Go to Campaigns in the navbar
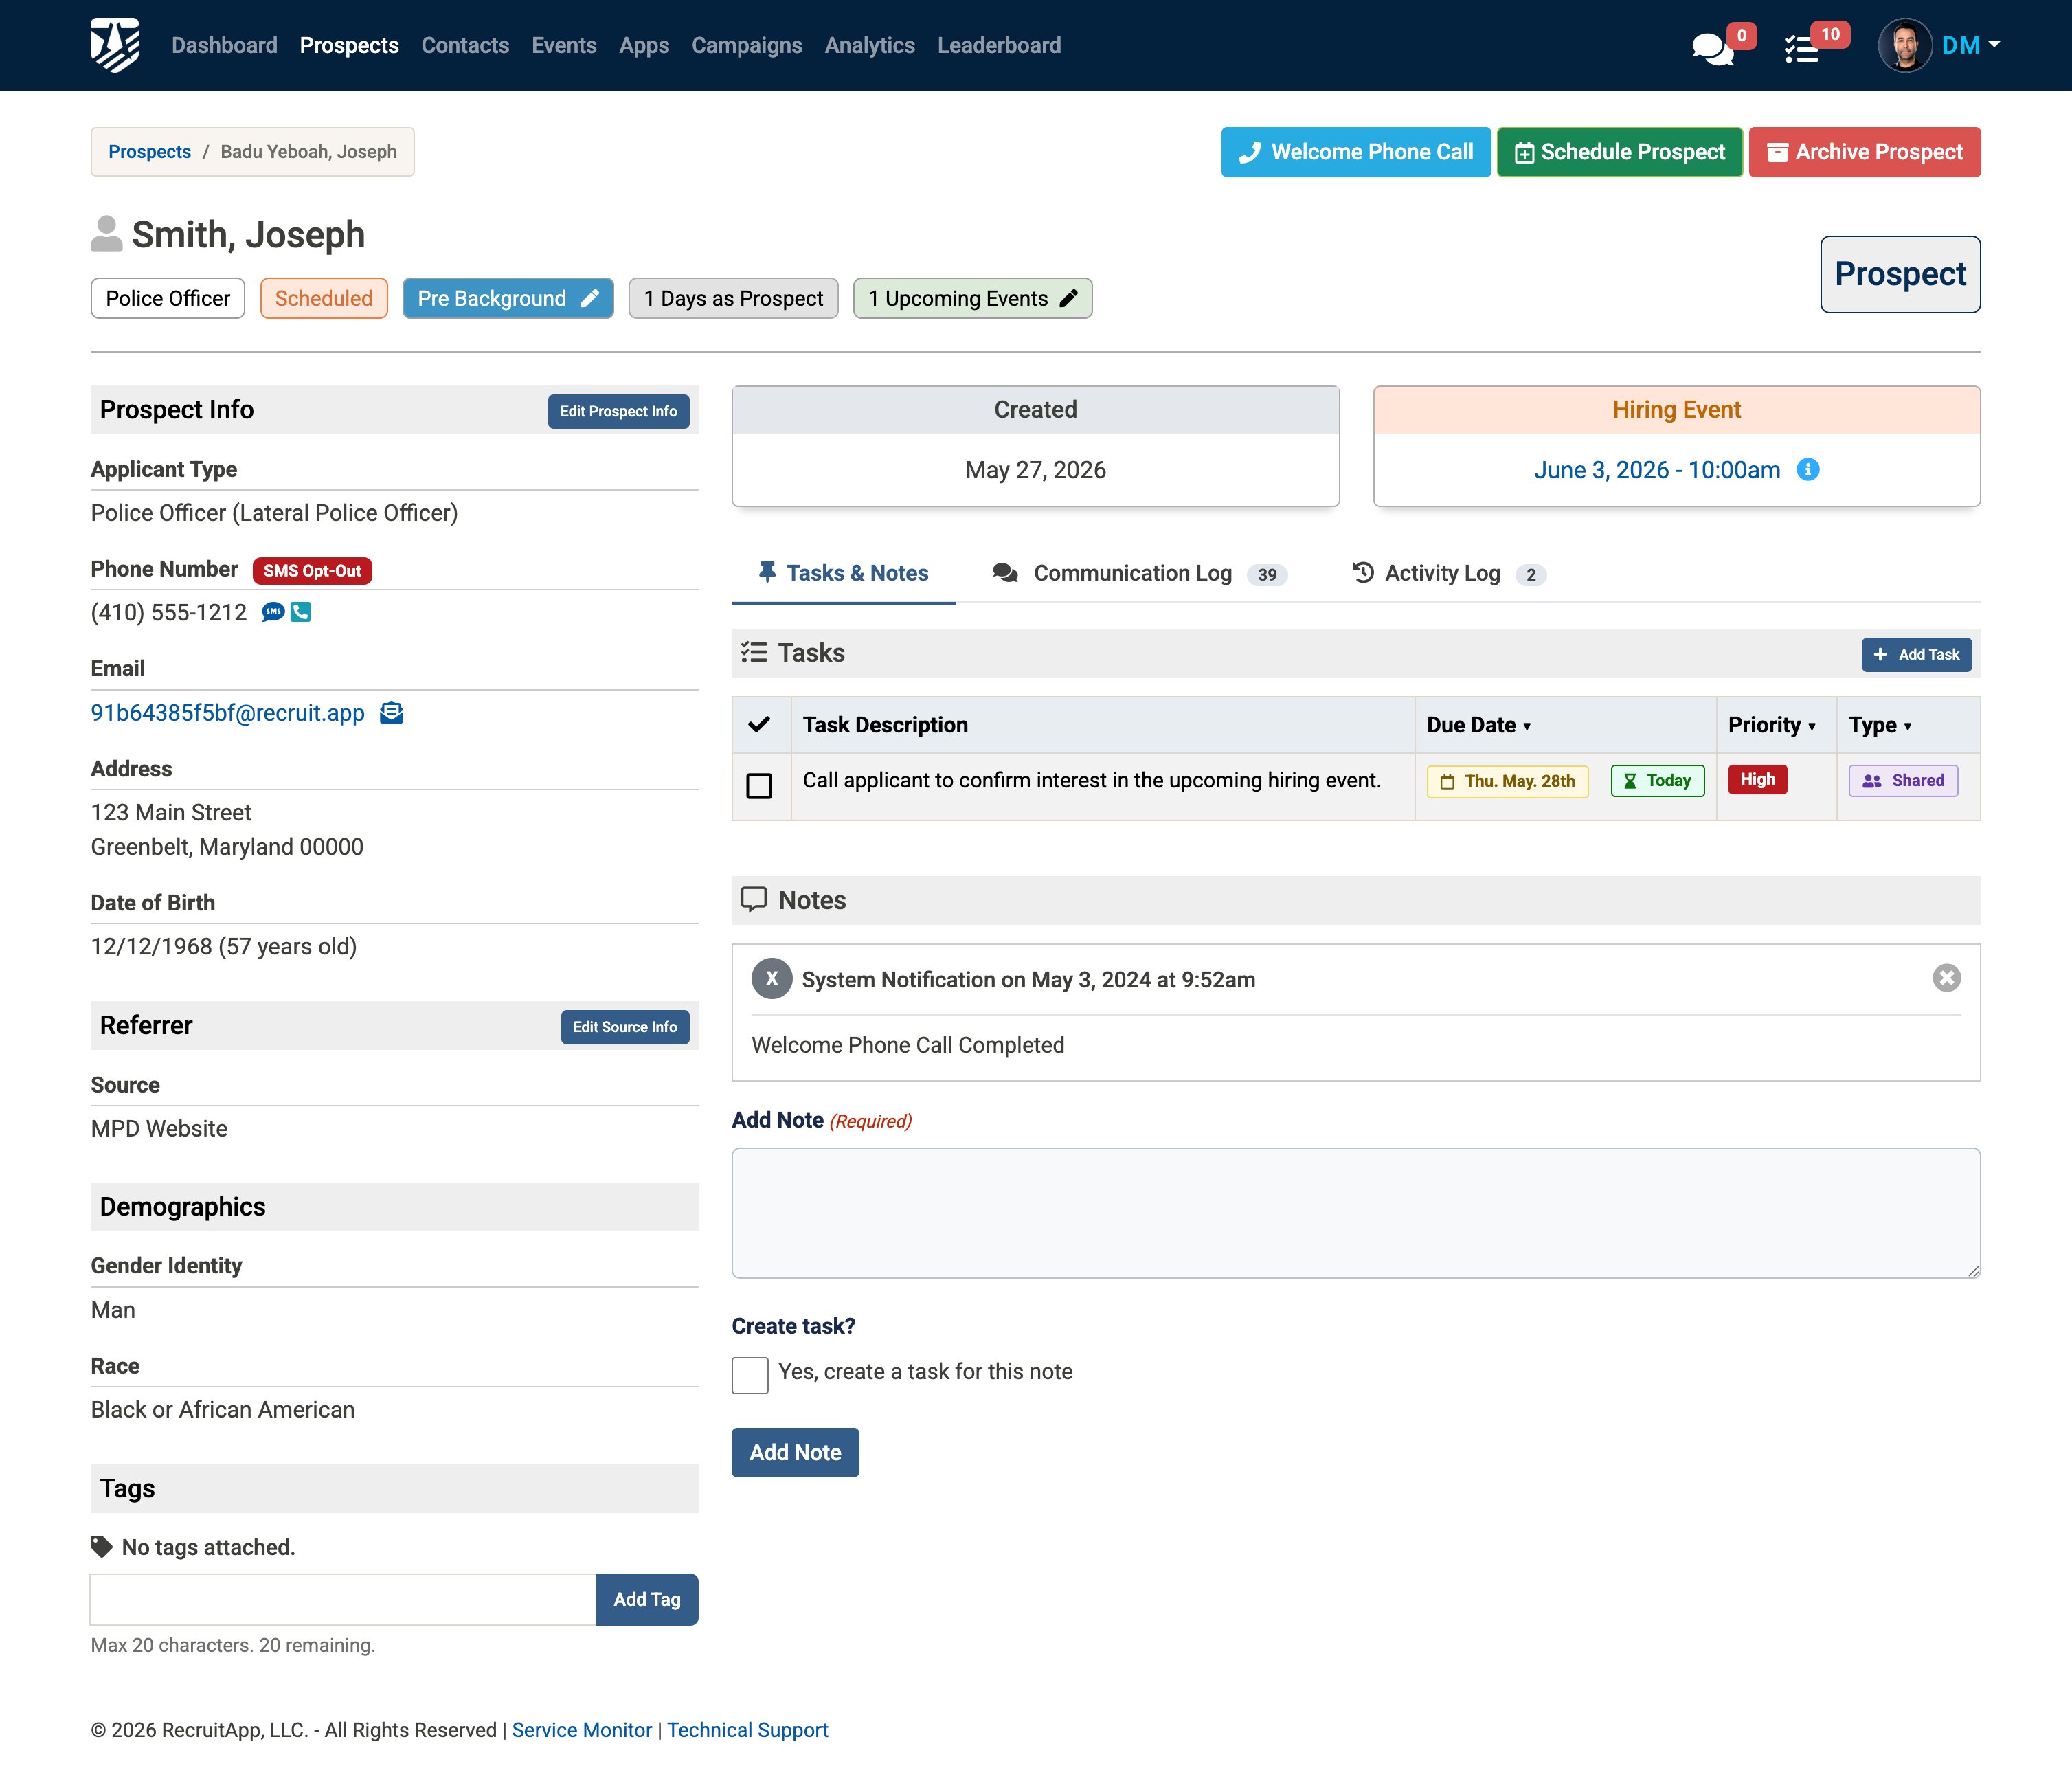Screen dimensions: 2072x1768 point(747,45)
